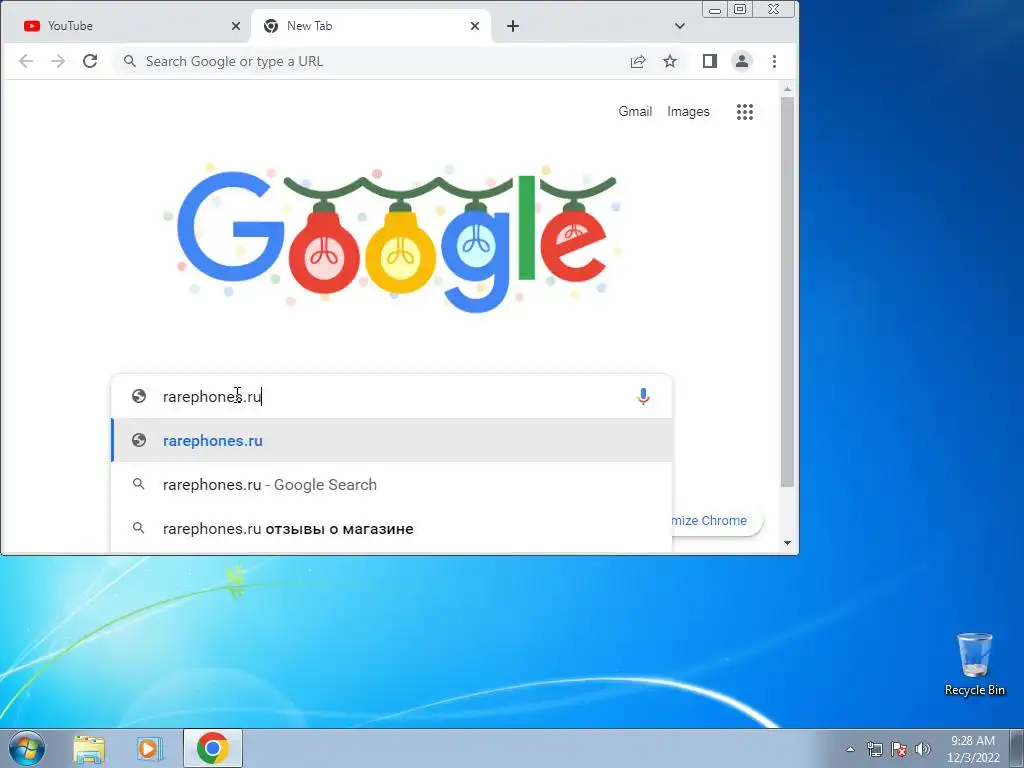This screenshot has width=1024, height=768.
Task: Maximize the Chrome window
Action: (x=740, y=9)
